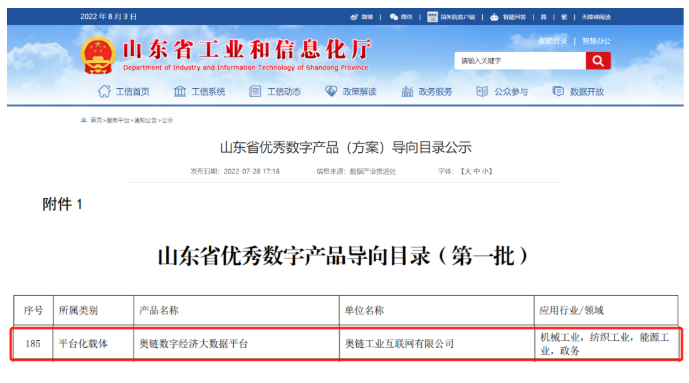Open the WeChat icon in top bar
The width and height of the screenshot is (689, 383).
click(394, 17)
